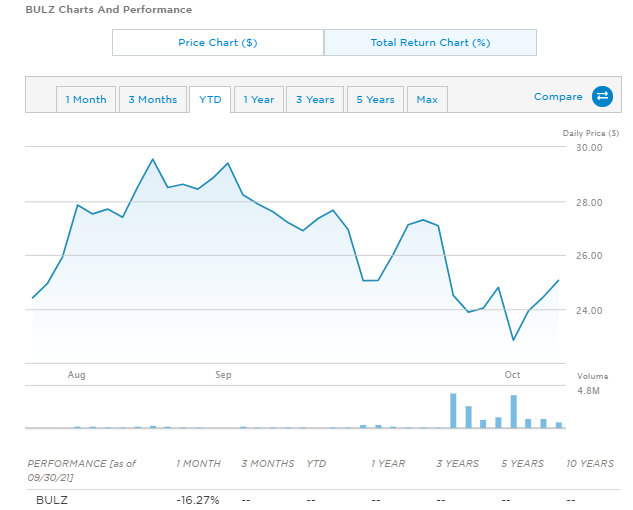The image size is (633, 510).
Task: Click the 10 YEARS column header
Action: (590, 464)
